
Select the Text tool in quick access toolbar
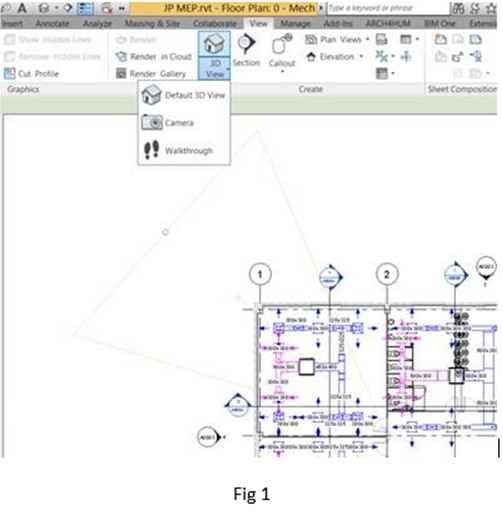tap(22, 7)
